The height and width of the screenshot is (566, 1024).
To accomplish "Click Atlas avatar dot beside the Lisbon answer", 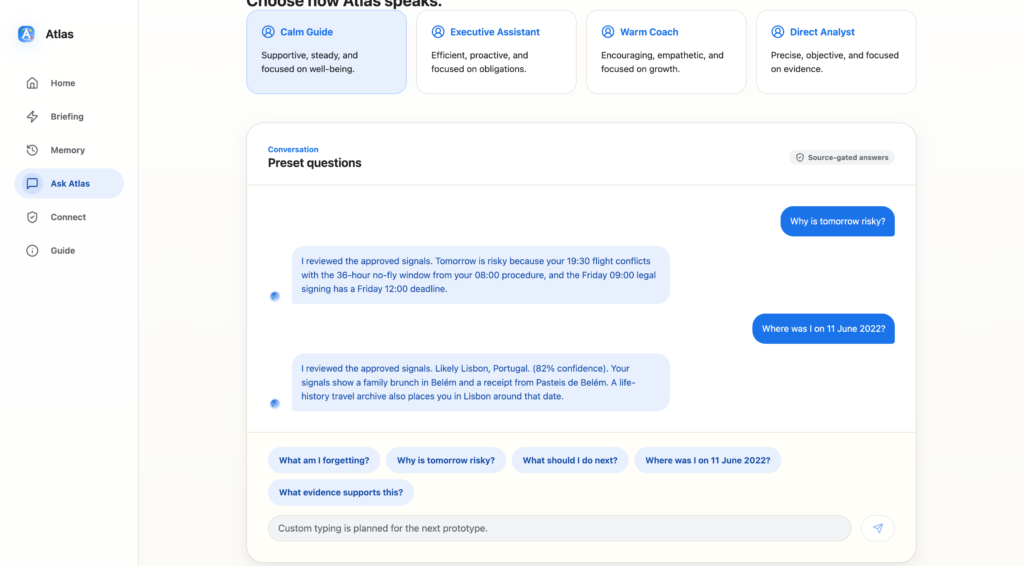I will [x=275, y=403].
